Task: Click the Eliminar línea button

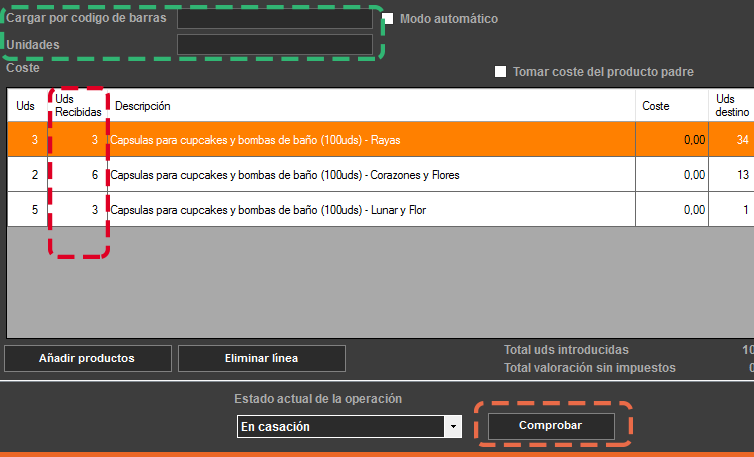Action: 261,358
